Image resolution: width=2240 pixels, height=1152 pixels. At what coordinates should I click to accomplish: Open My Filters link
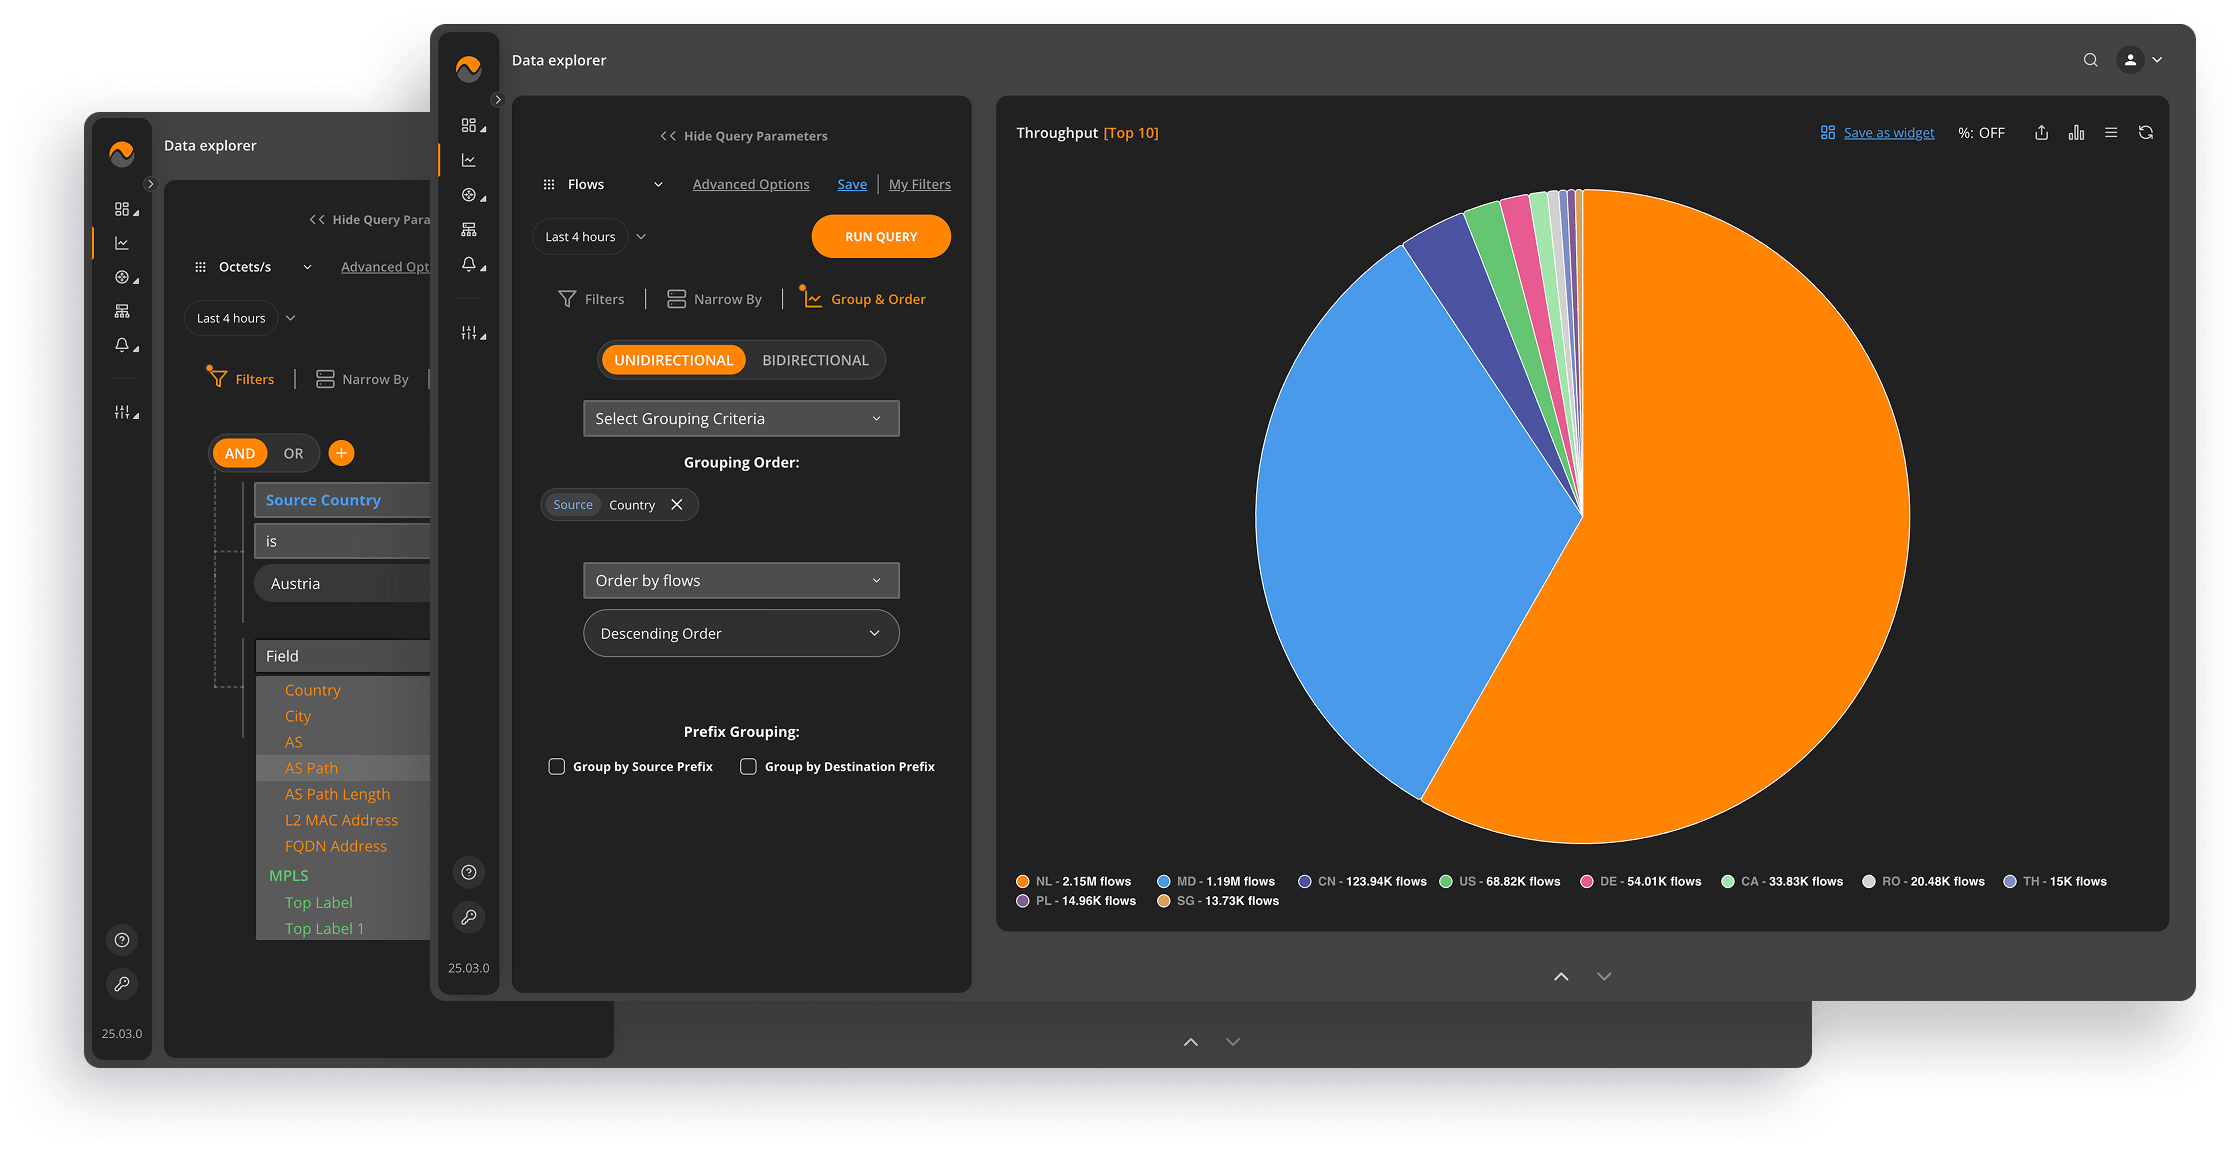coord(920,184)
